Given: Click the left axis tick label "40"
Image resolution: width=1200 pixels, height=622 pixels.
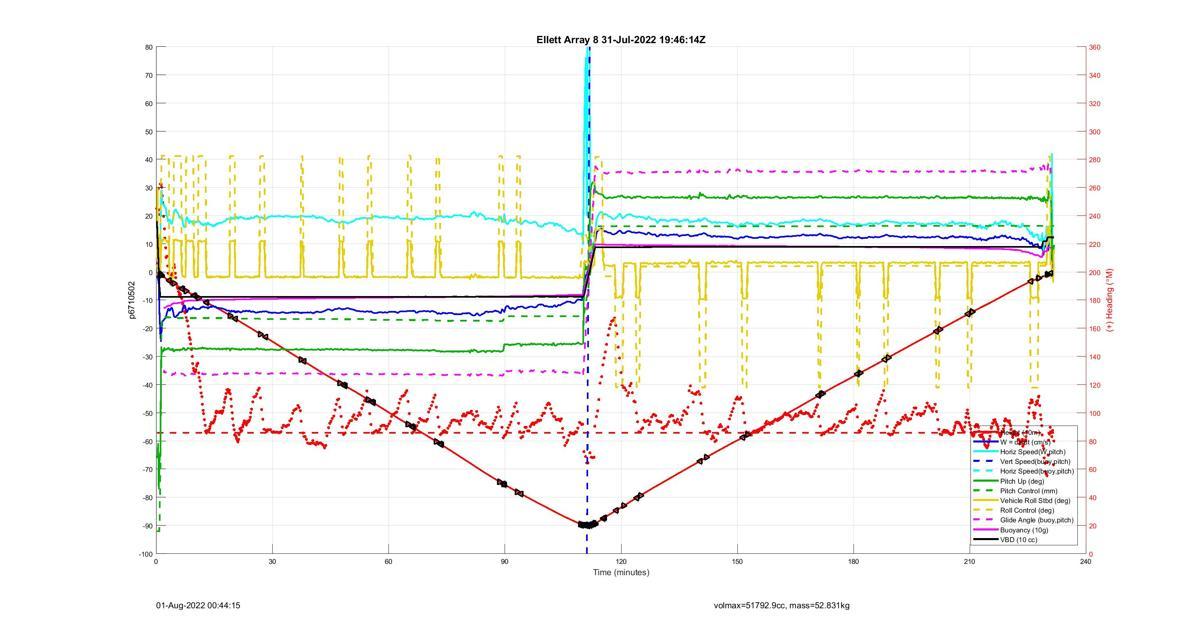Looking at the screenshot, I should [148, 160].
